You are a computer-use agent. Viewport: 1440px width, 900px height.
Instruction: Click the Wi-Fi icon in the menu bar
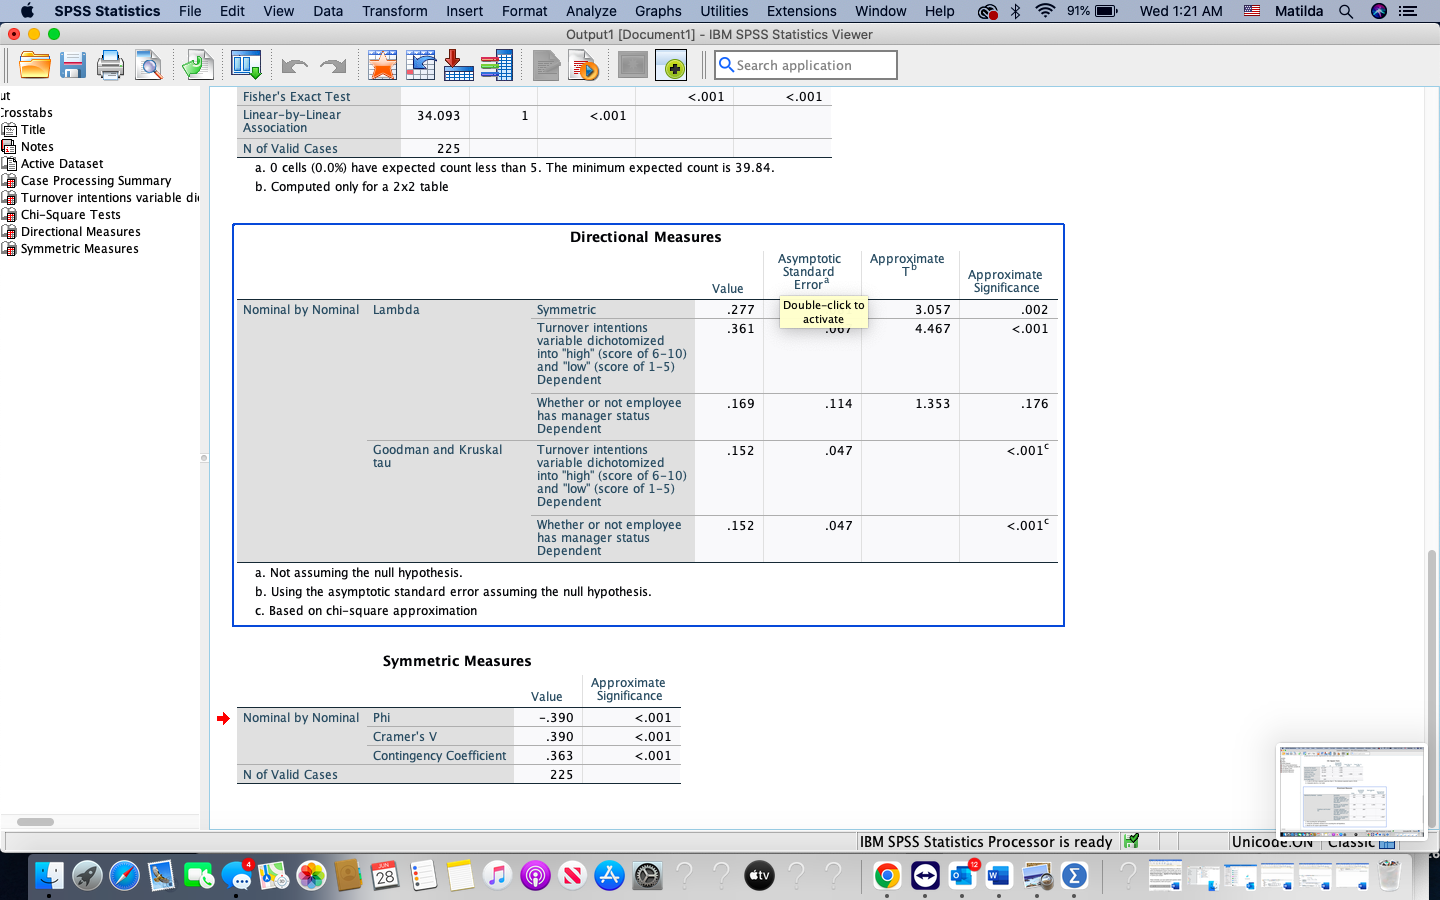tap(1046, 11)
